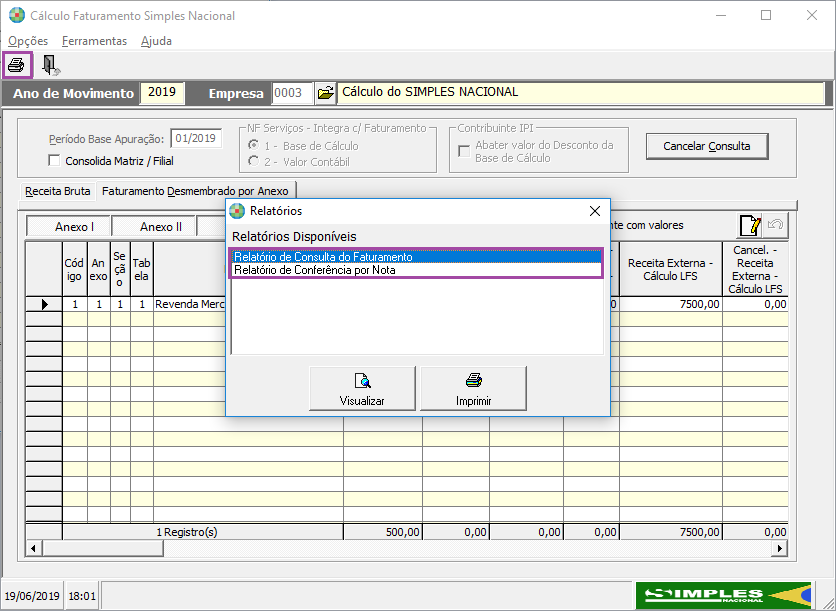Viewport: 836px width, 611px height.
Task: Click the Visualizar button in the dialog
Action: [x=362, y=389]
